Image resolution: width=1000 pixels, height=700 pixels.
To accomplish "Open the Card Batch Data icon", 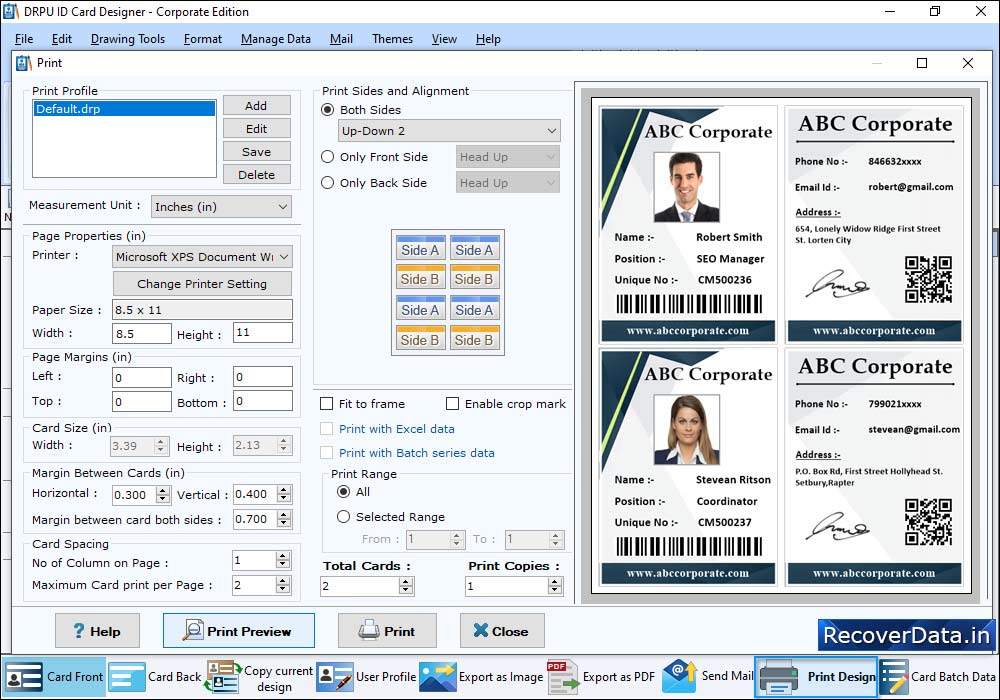I will pos(893,677).
